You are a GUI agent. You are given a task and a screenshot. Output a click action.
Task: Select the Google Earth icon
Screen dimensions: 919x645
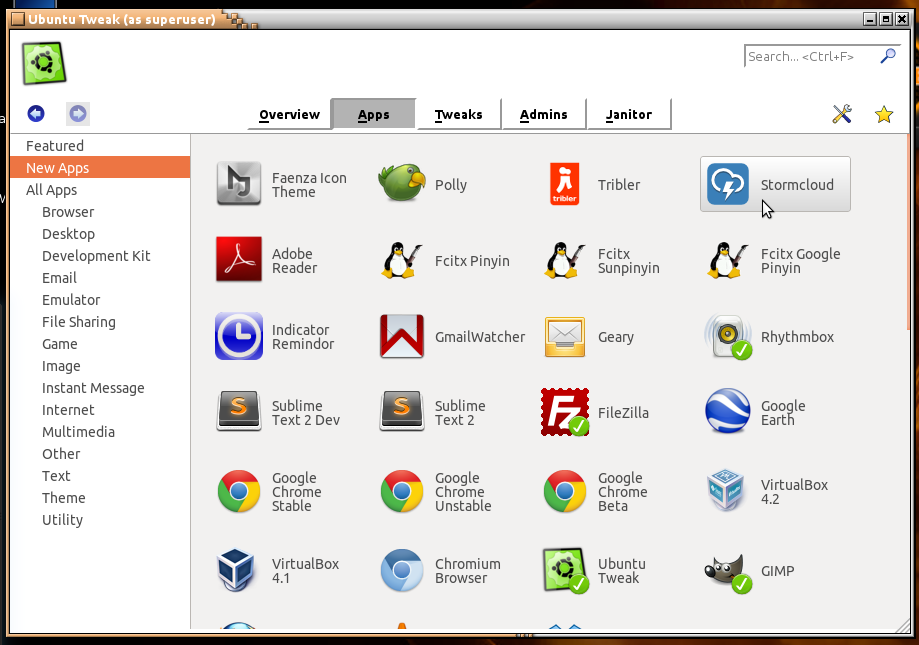point(728,412)
